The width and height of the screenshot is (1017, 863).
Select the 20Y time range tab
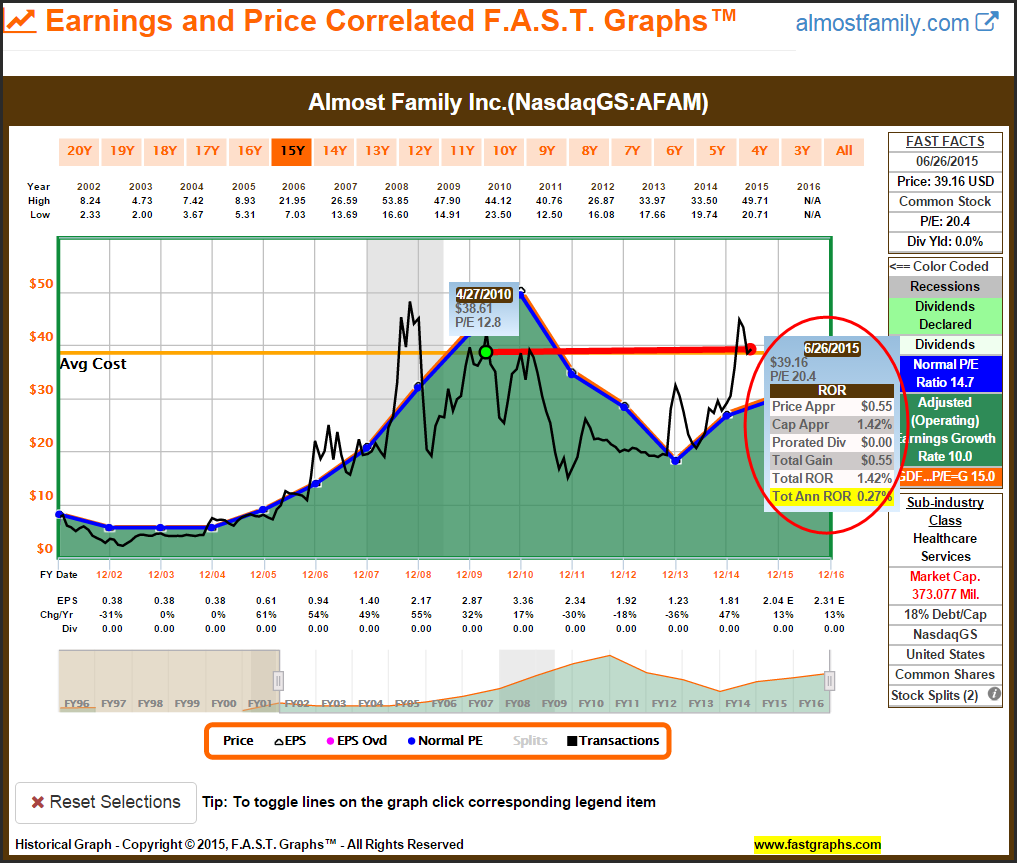[x=79, y=151]
